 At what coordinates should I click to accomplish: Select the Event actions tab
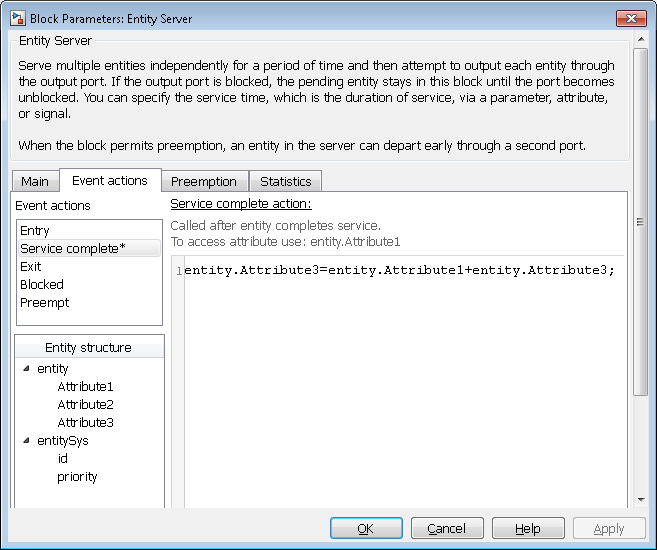click(109, 181)
